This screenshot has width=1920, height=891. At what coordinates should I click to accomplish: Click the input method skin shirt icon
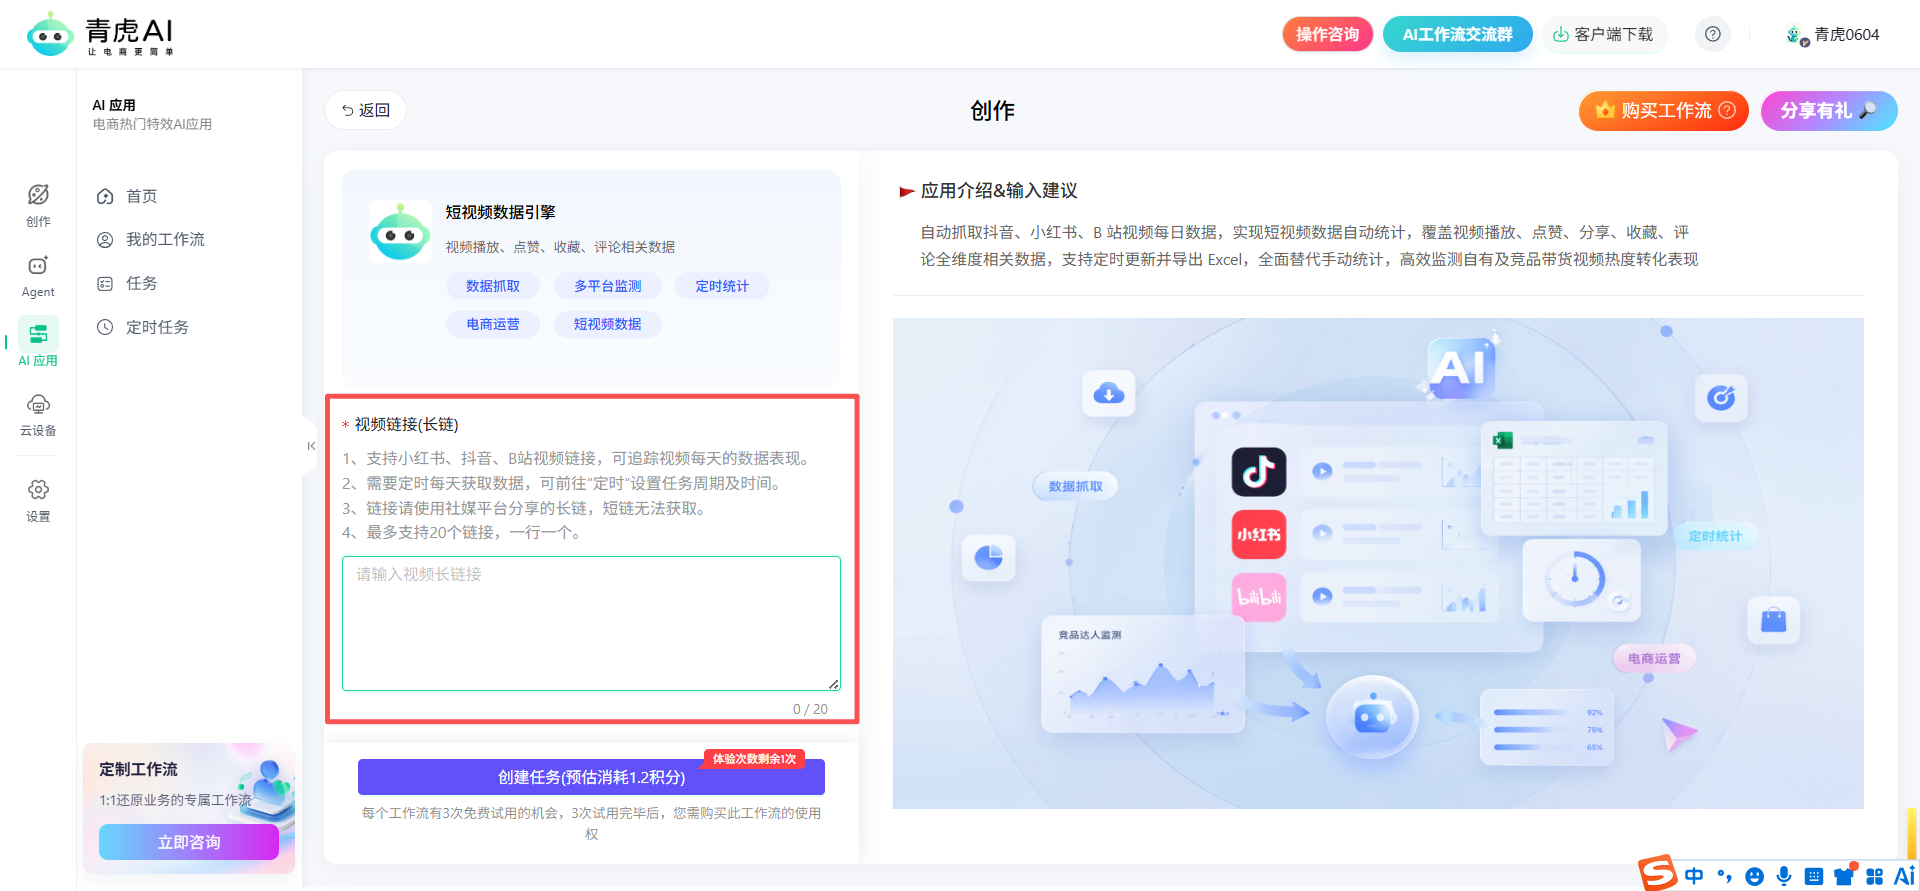coord(1844,876)
